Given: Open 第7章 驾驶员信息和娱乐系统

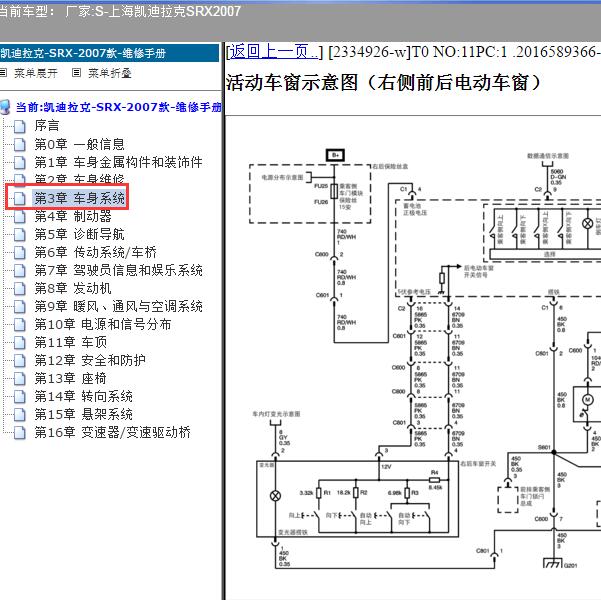Looking at the screenshot, I should point(118,270).
